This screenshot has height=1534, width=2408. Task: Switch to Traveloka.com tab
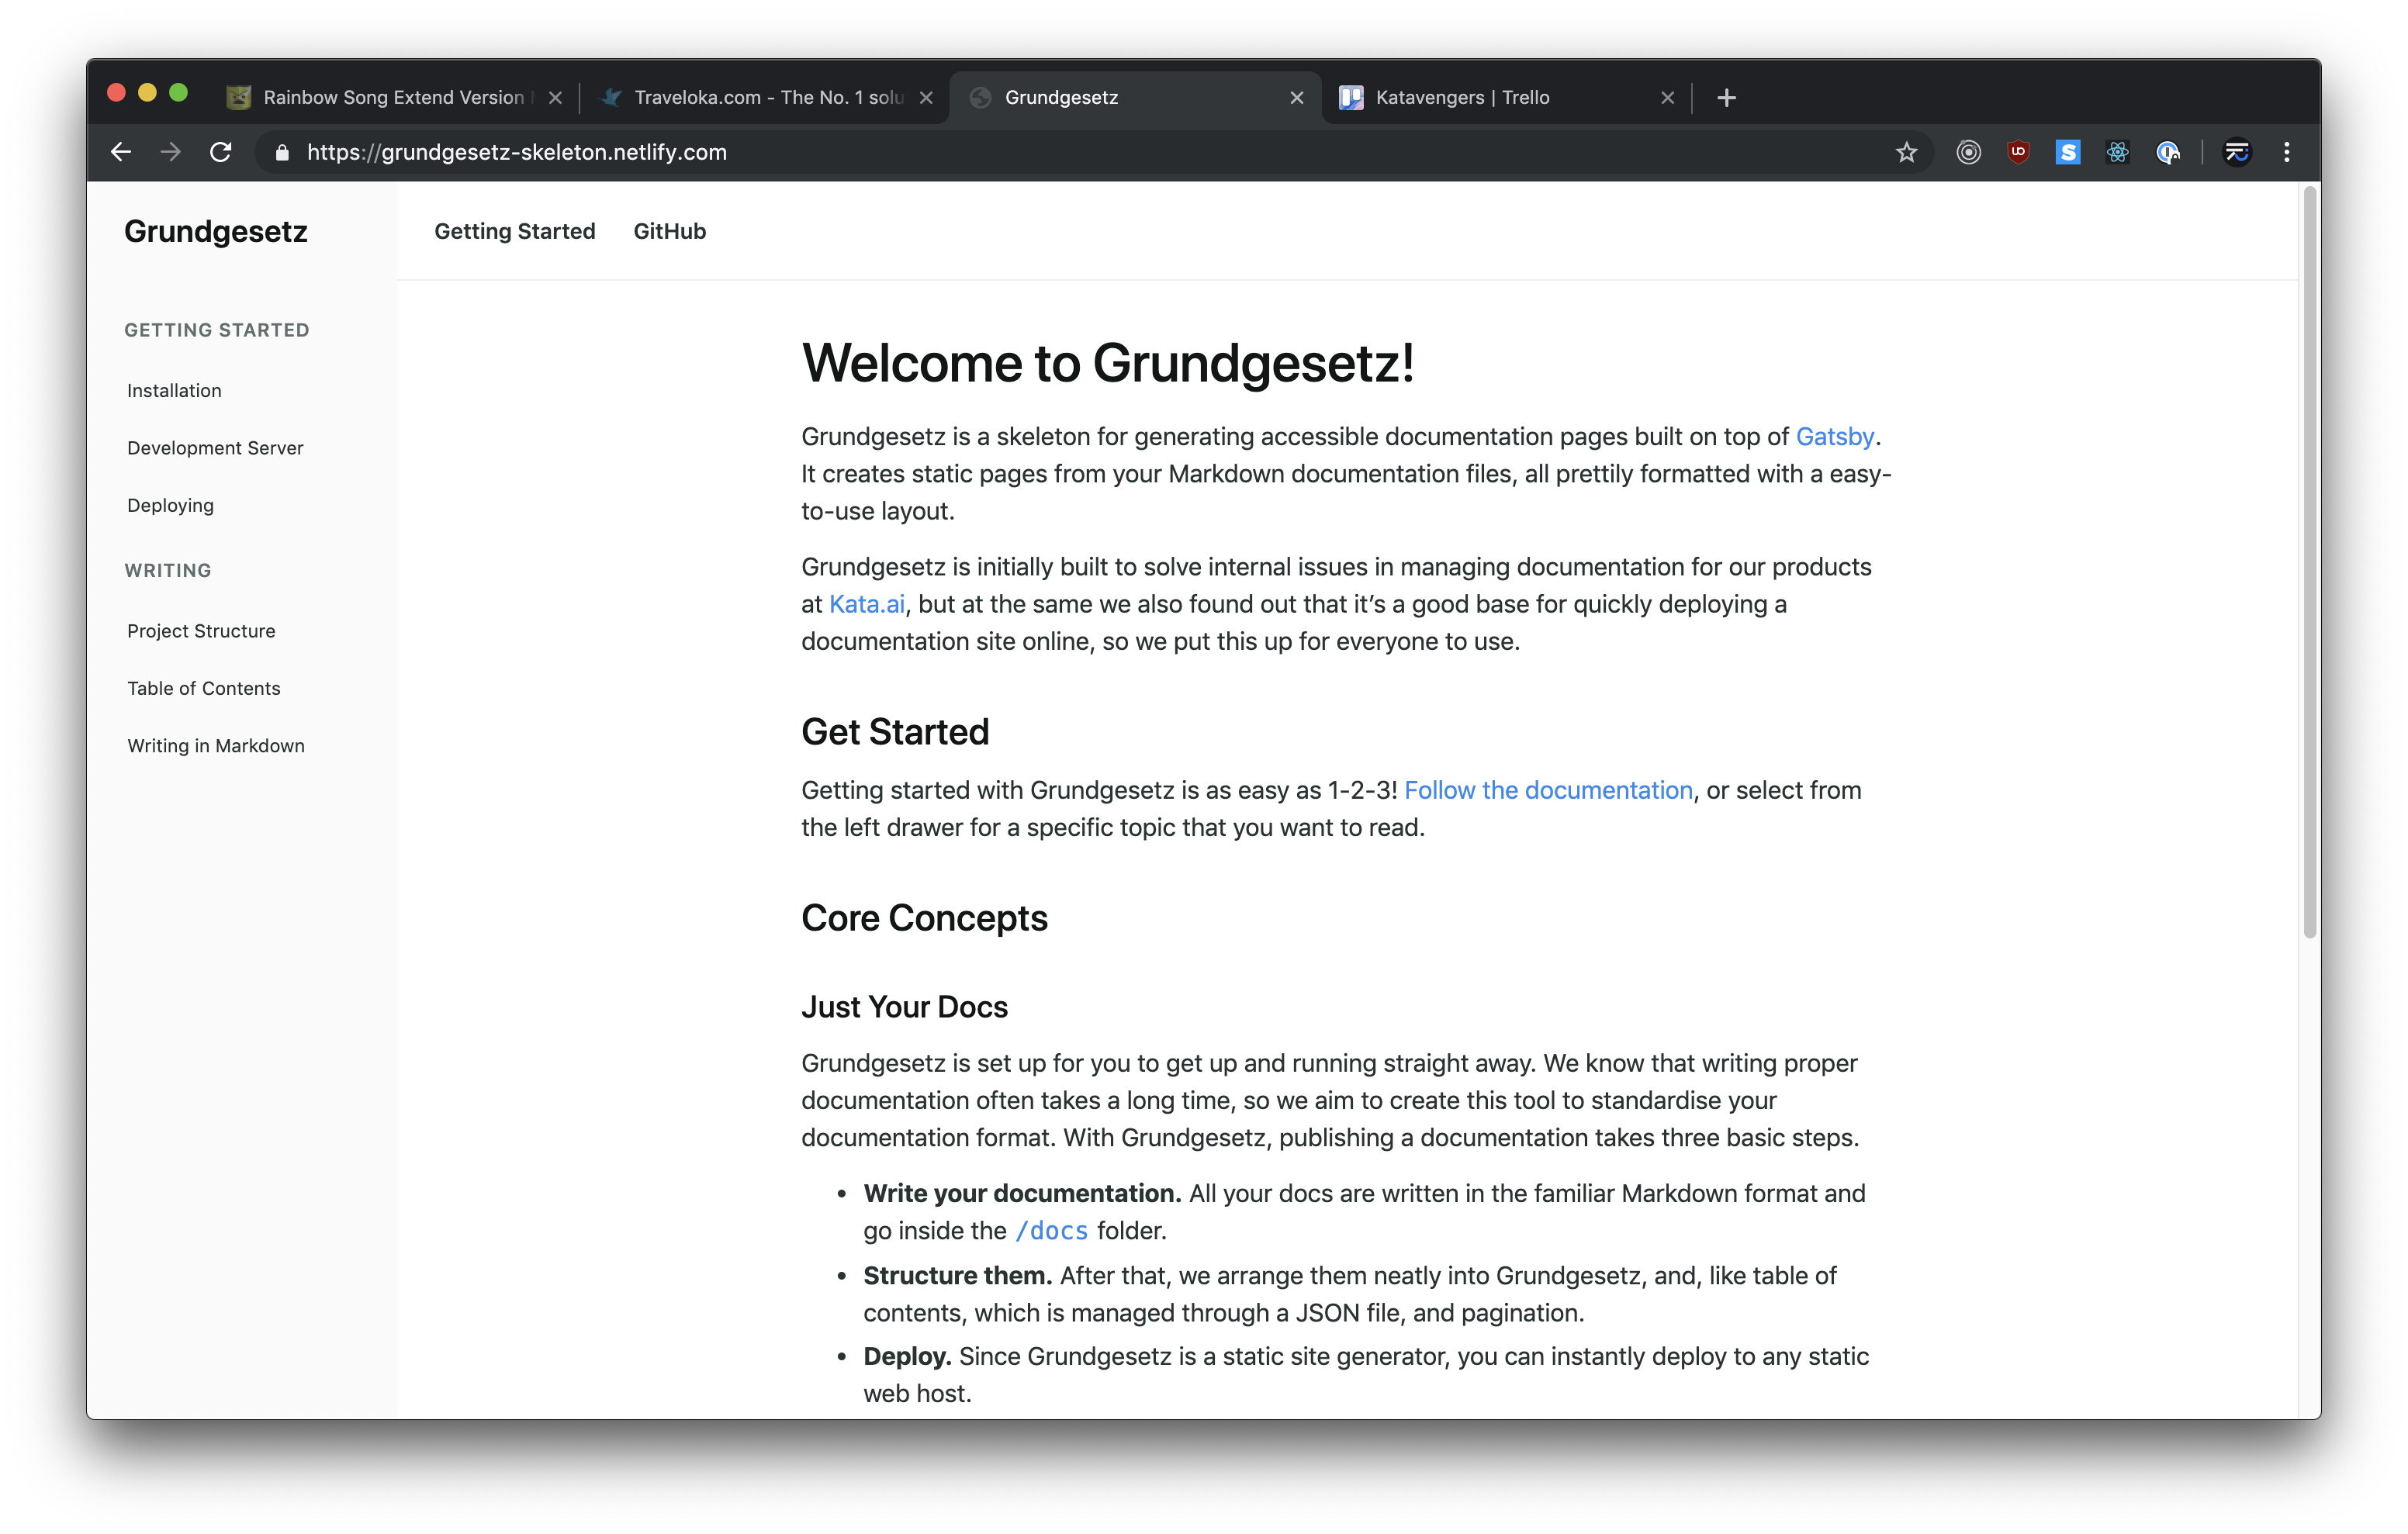(765, 97)
